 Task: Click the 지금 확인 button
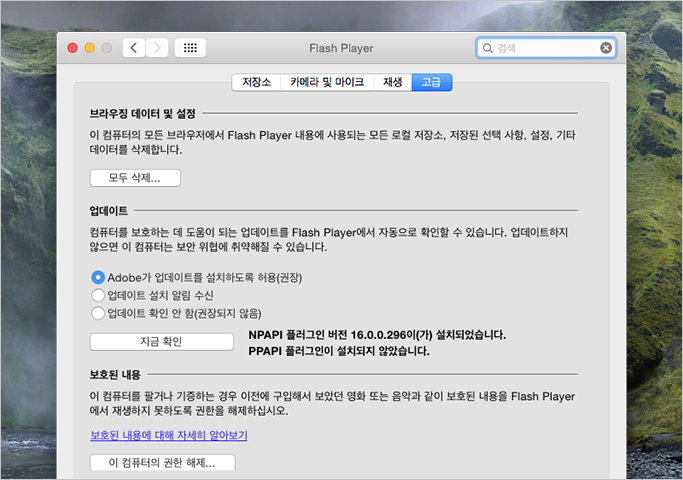pyautogui.click(x=162, y=342)
